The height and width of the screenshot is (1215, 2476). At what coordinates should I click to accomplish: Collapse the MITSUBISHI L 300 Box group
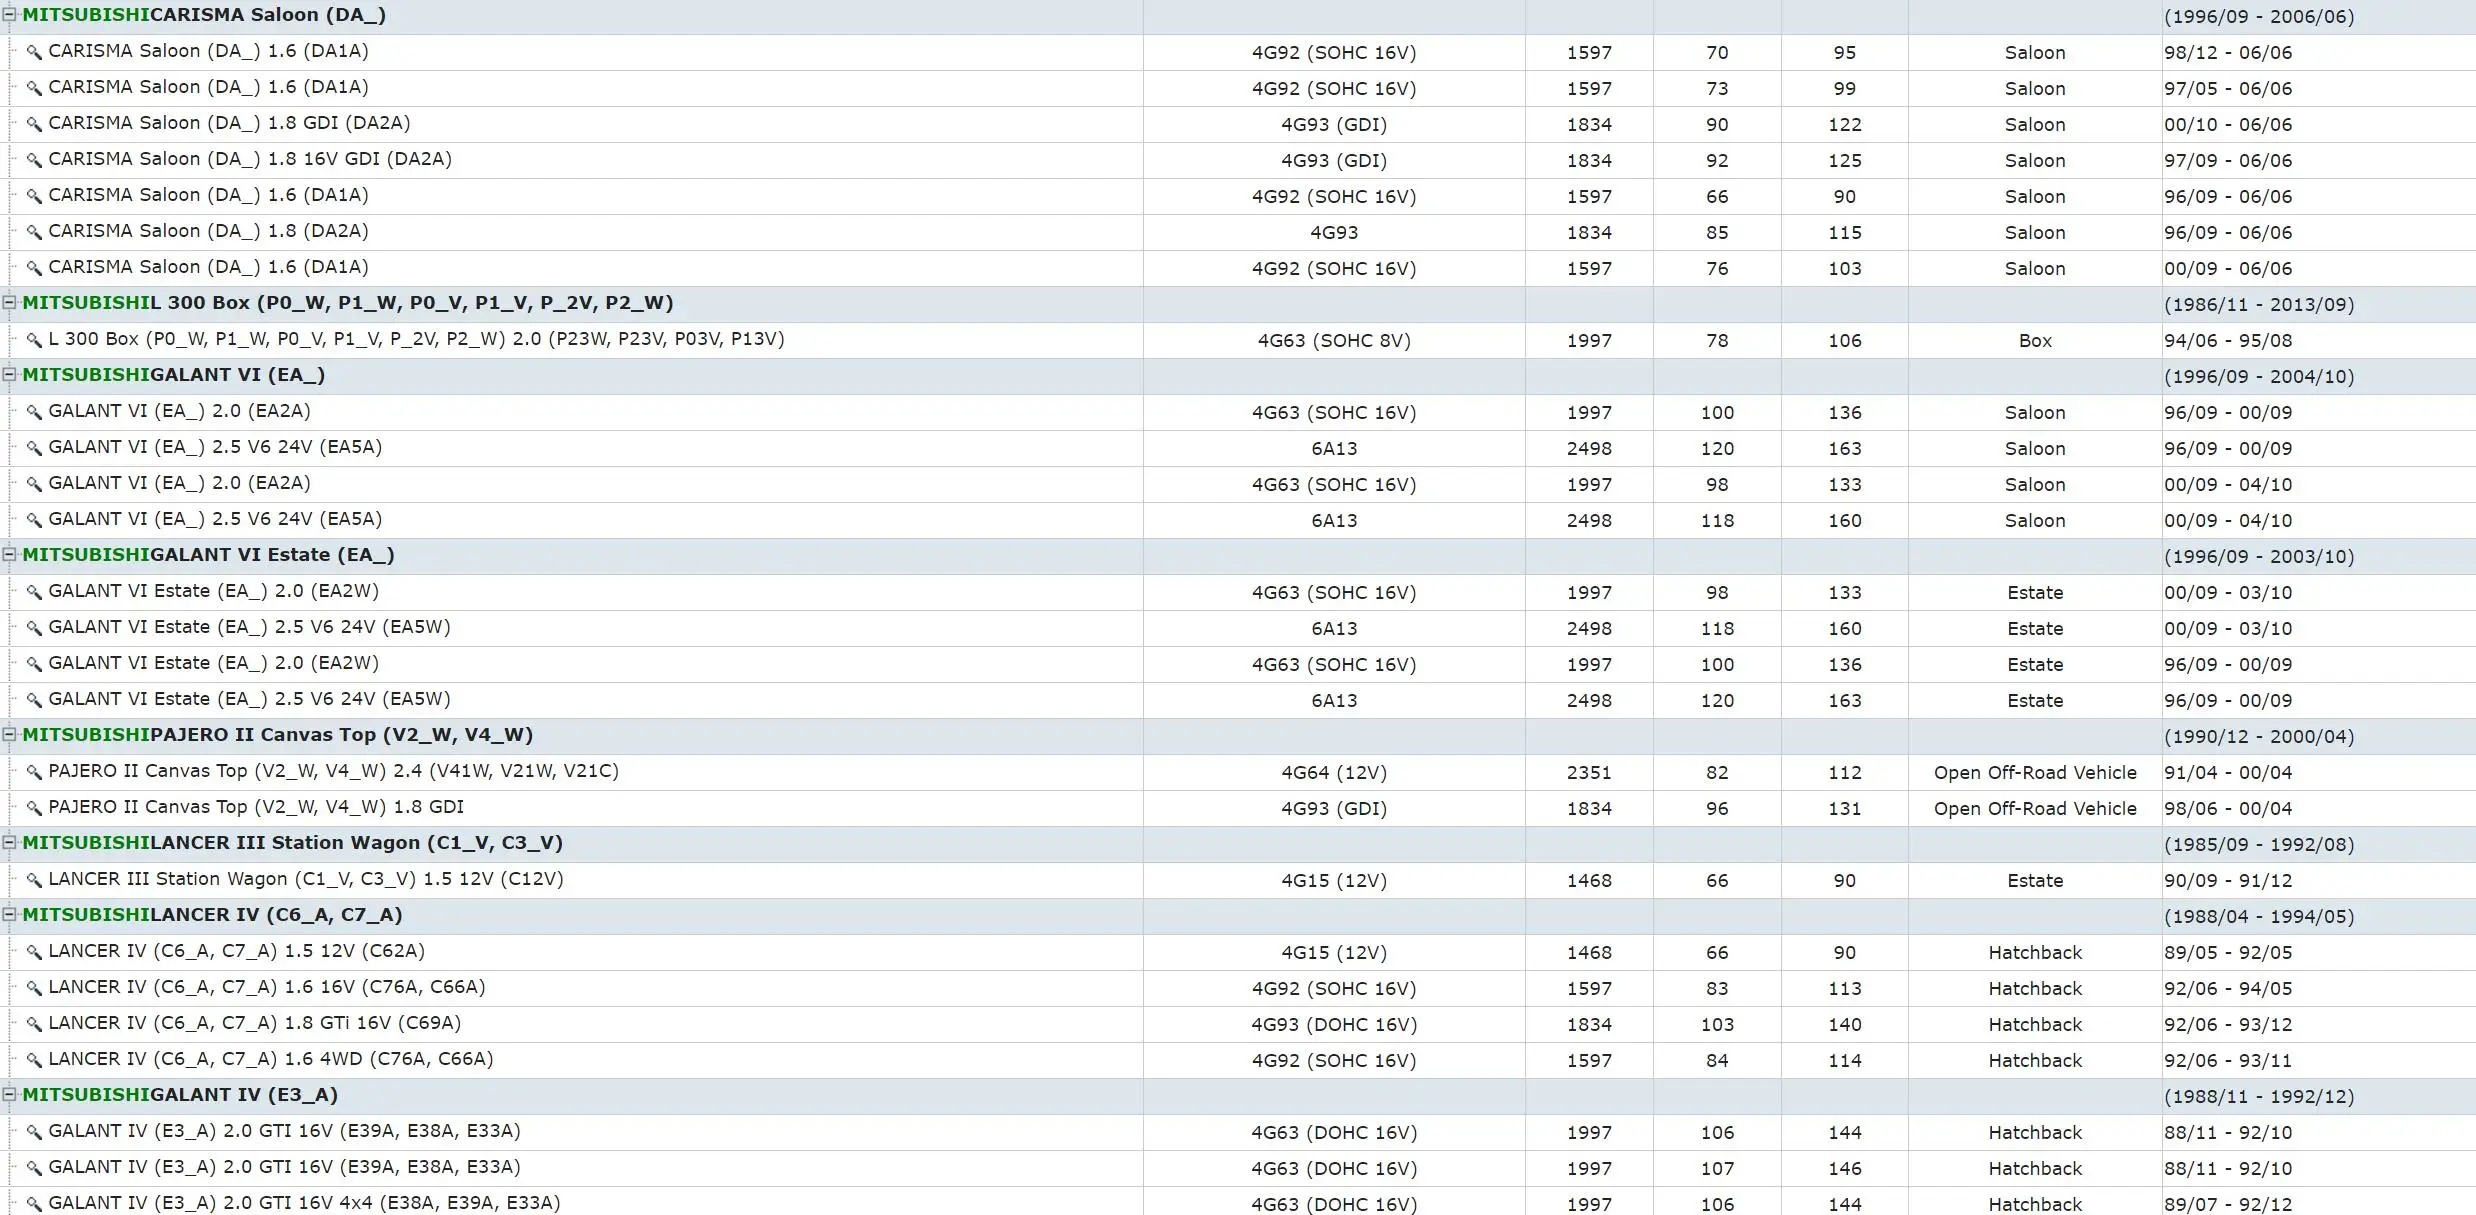tap(9, 303)
